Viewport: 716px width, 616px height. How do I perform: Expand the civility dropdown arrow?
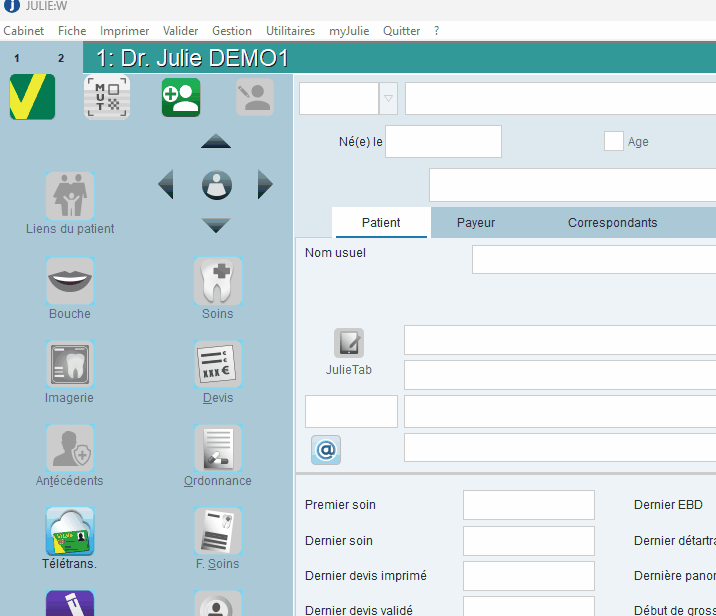tap(388, 98)
